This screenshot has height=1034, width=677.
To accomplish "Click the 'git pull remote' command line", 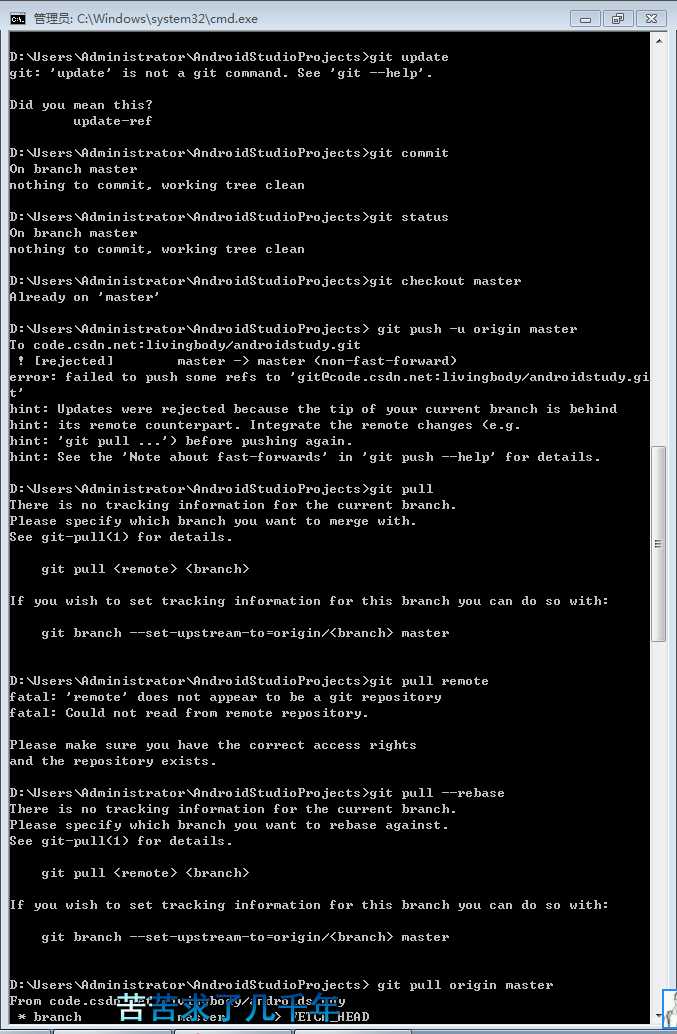I will point(249,681).
